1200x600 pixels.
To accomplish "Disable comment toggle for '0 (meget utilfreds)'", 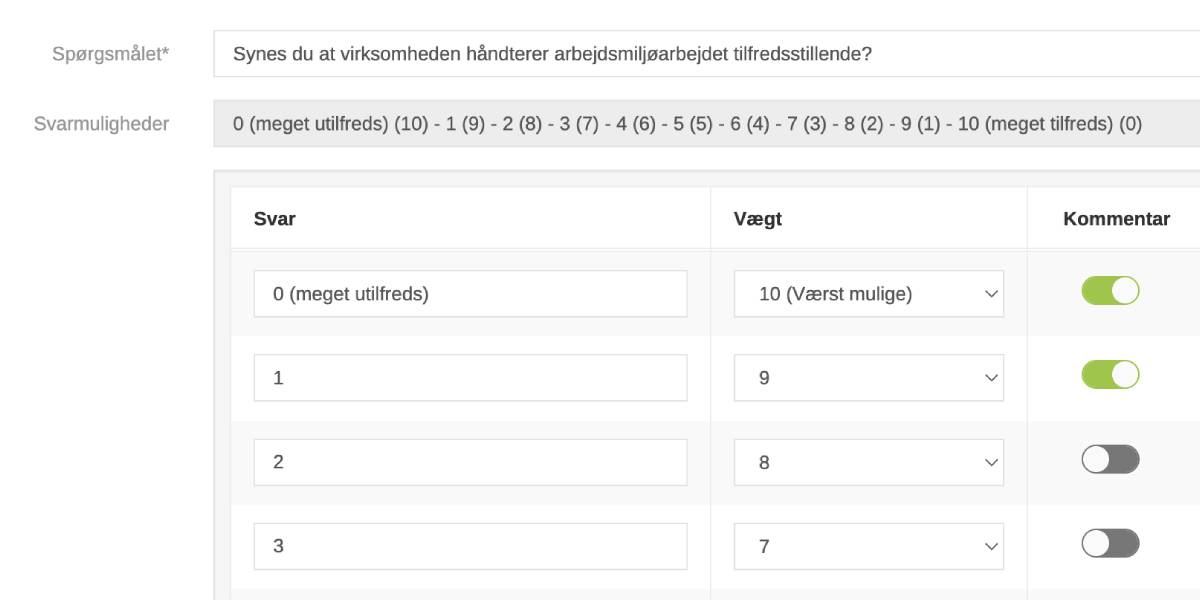I will [x=1110, y=291].
